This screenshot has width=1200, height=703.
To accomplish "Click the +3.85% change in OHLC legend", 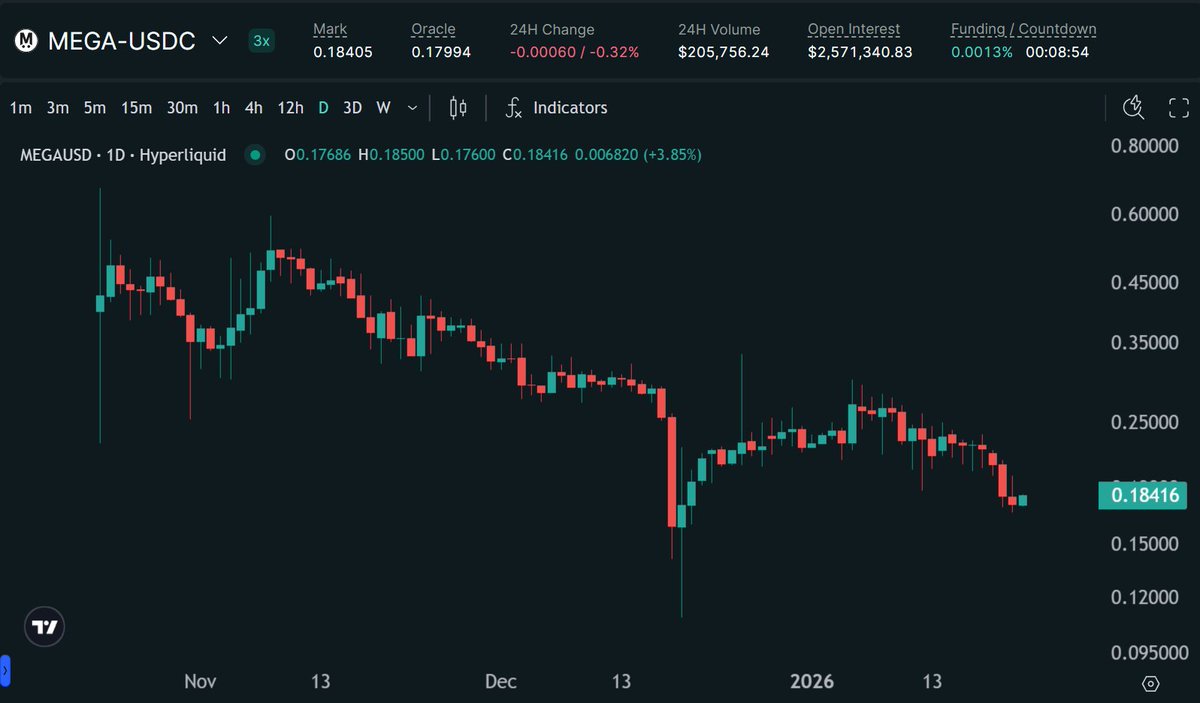I will [672, 155].
